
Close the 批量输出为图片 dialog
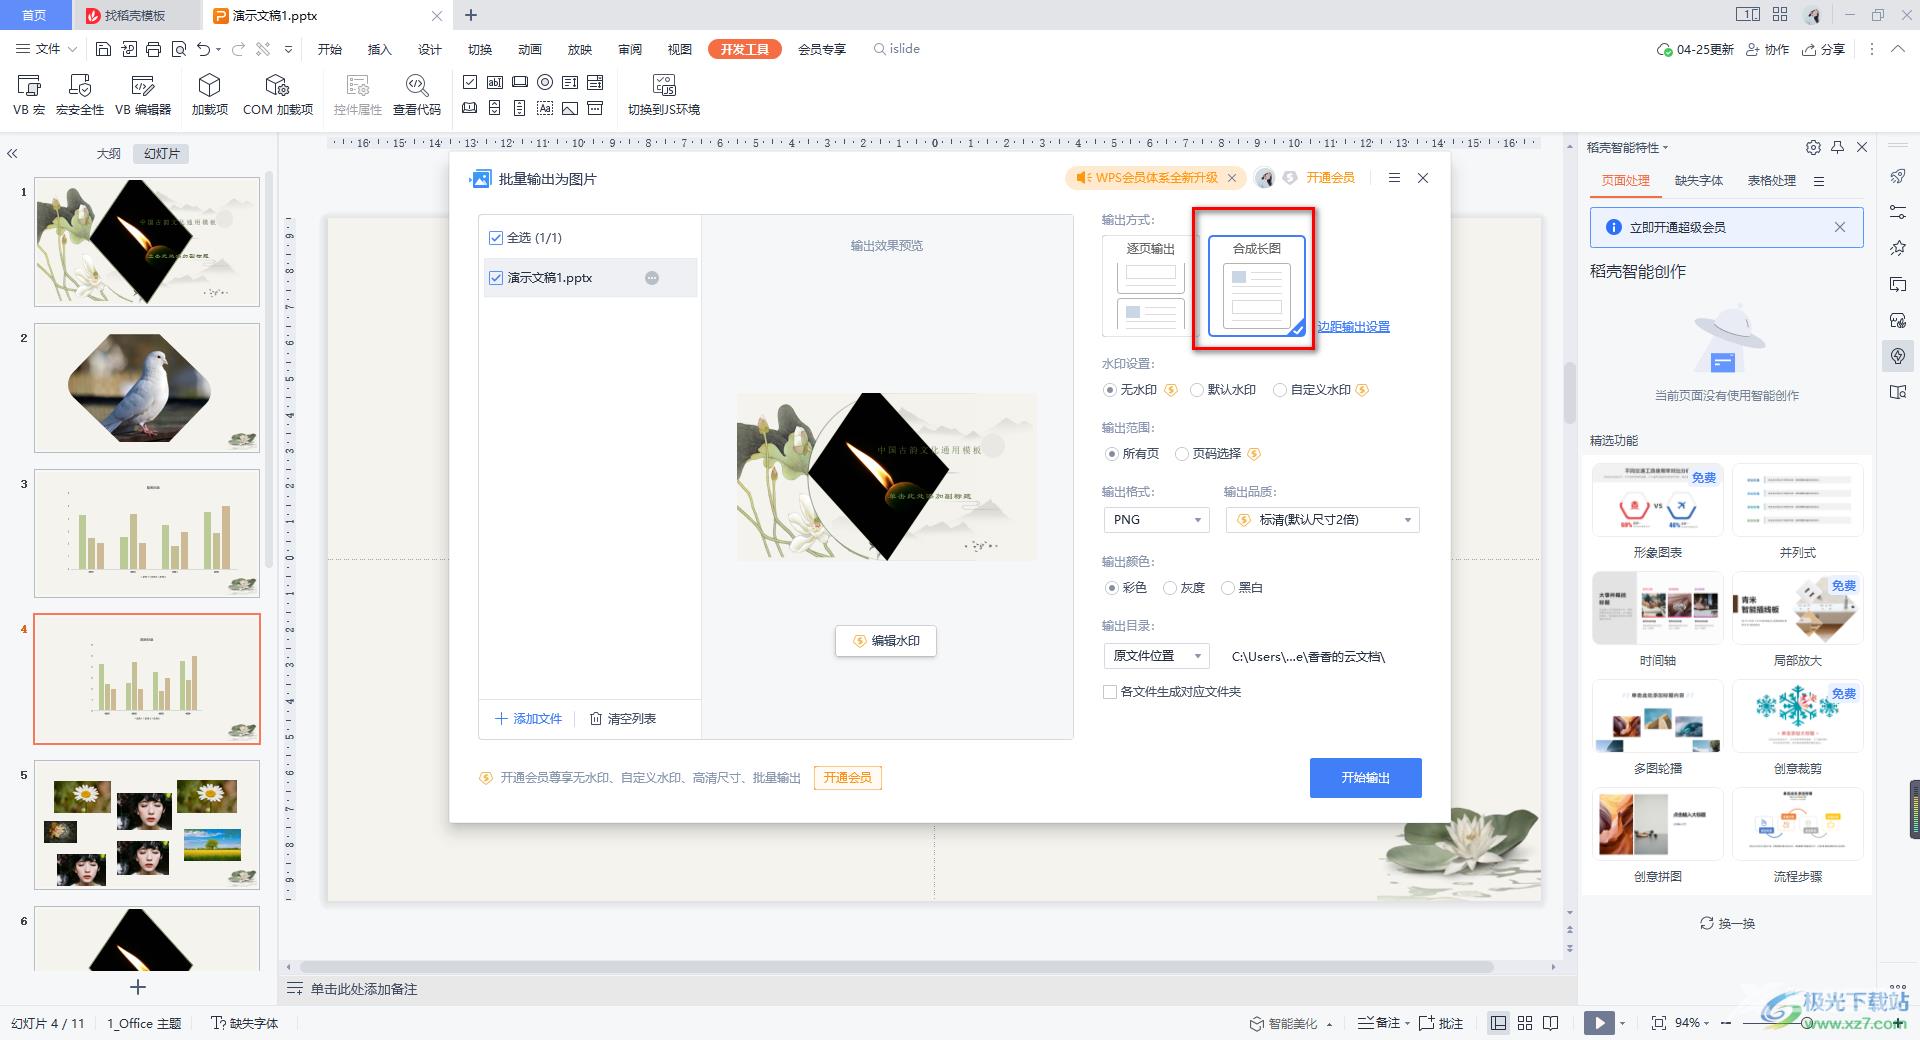[x=1423, y=178]
